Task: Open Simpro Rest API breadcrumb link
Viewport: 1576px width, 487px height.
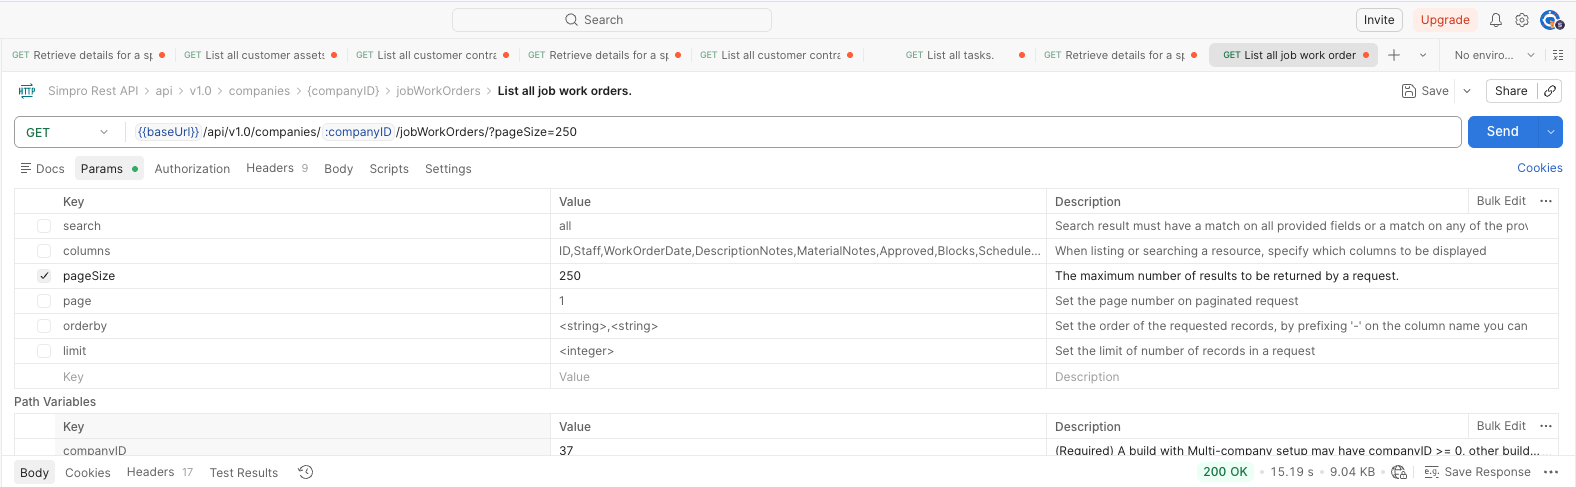Action: pyautogui.click(x=93, y=91)
